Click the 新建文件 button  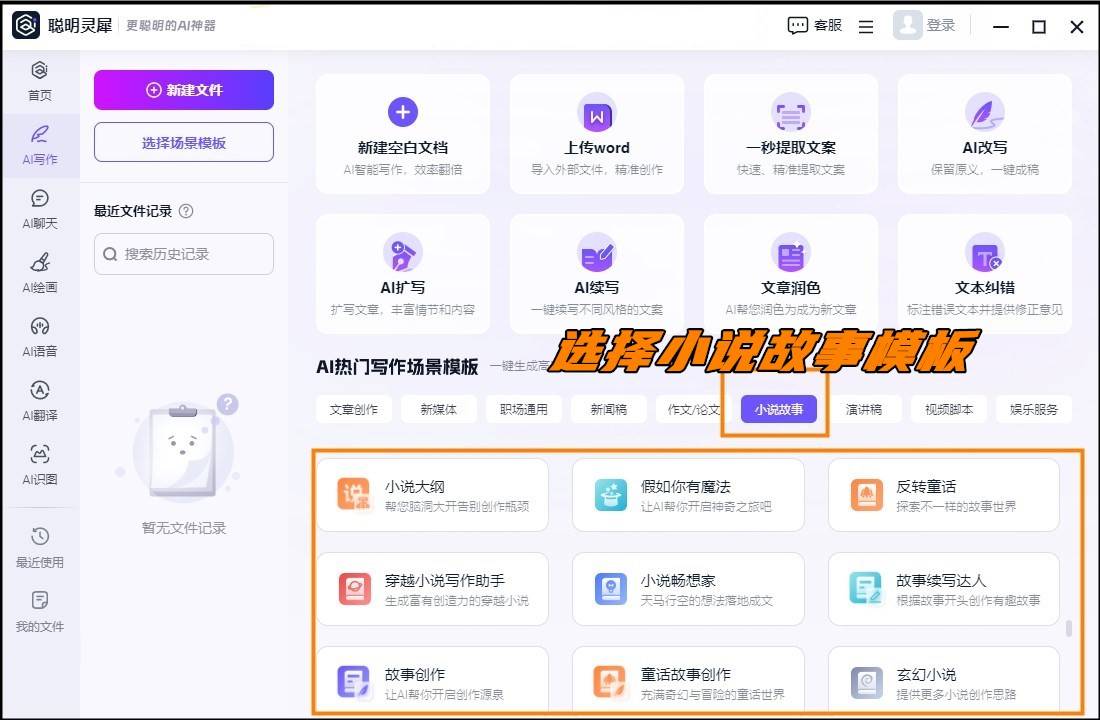pyautogui.click(x=183, y=90)
